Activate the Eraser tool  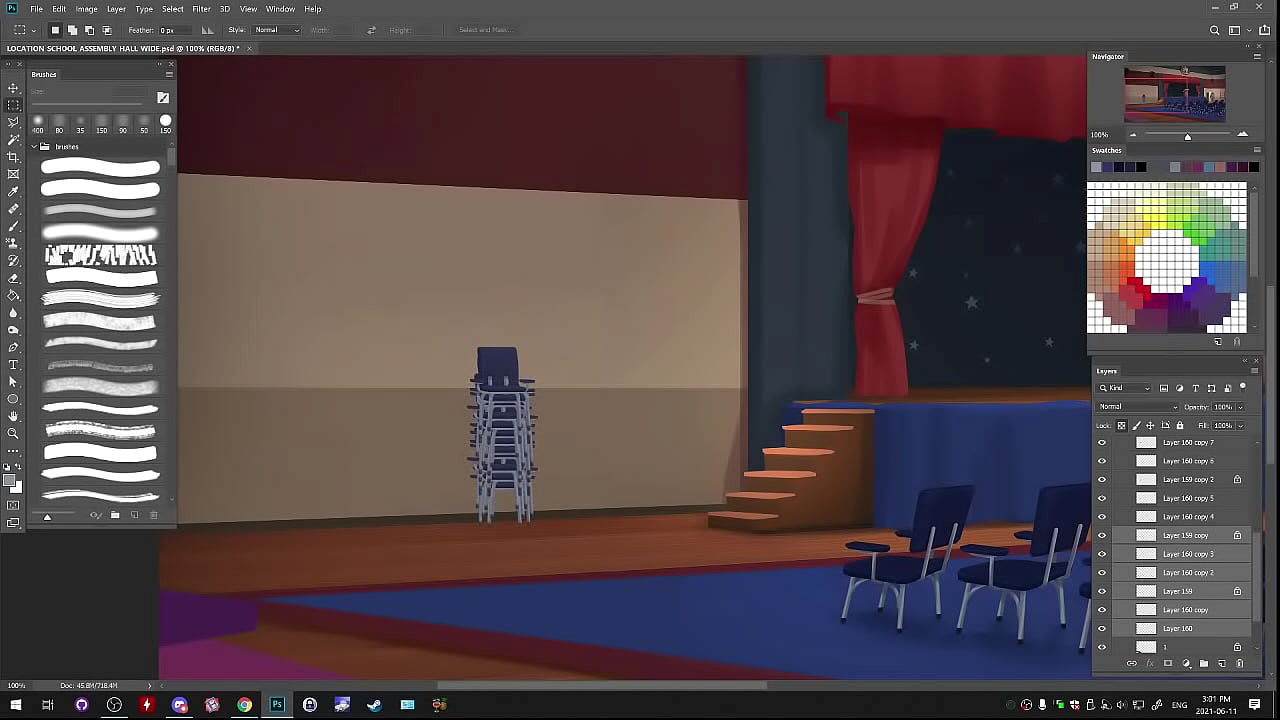(13, 279)
